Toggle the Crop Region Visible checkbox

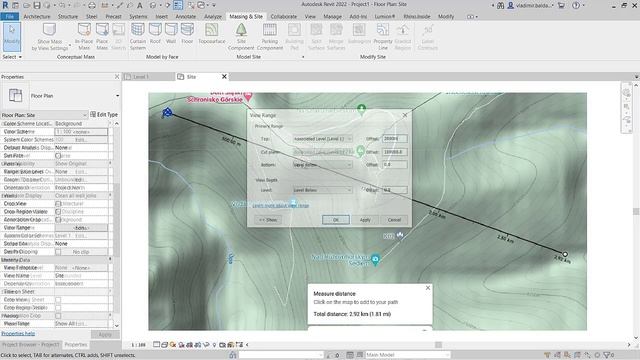click(x=58, y=211)
